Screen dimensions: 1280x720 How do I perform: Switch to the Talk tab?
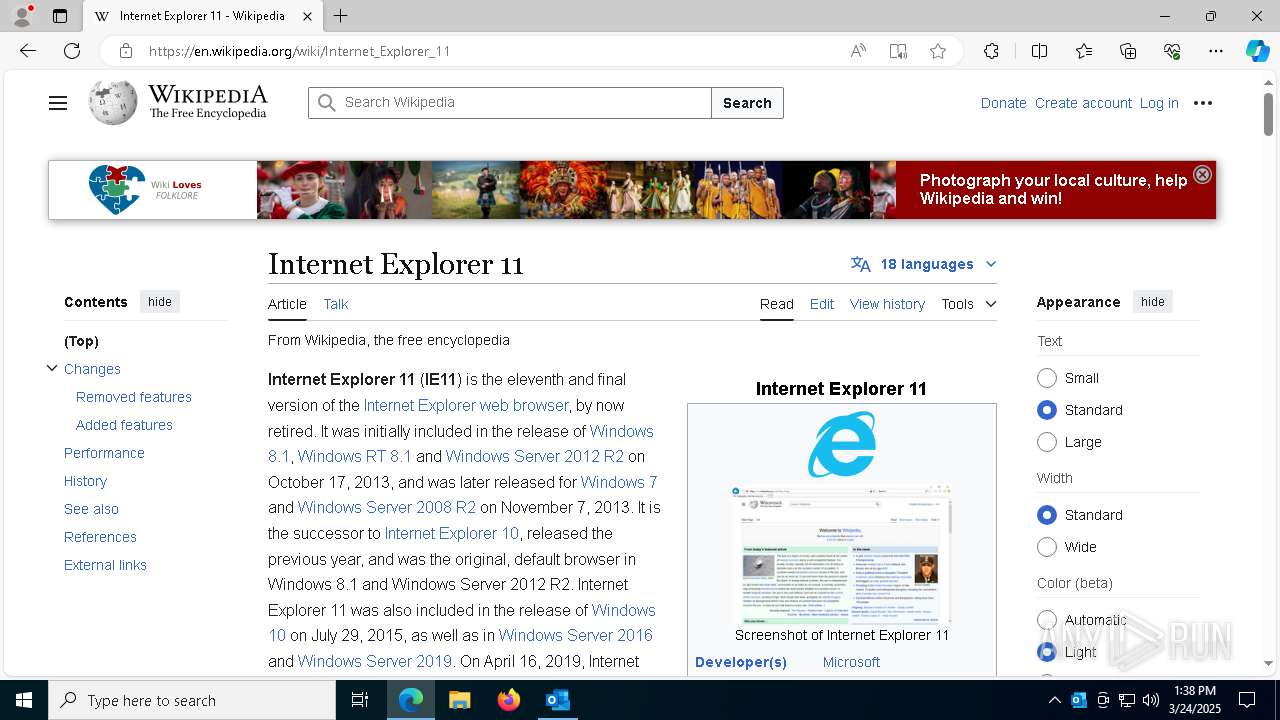point(336,304)
